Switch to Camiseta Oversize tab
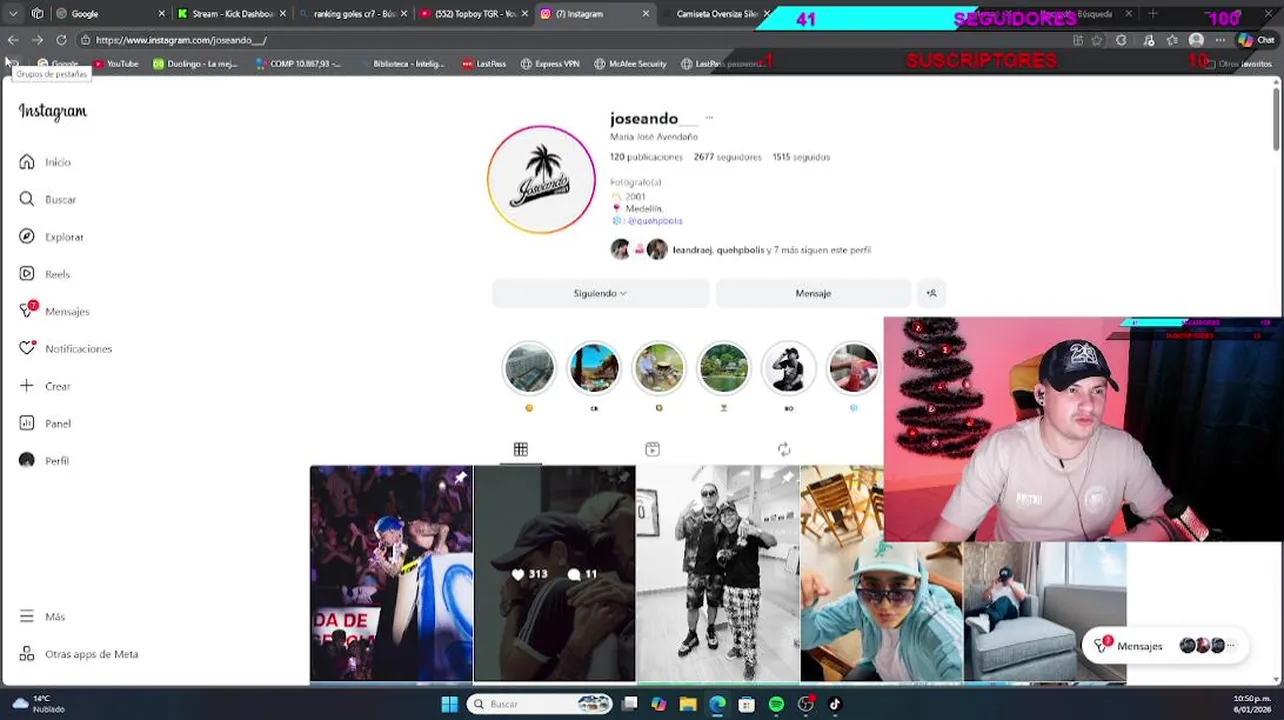This screenshot has width=1284, height=720. click(716, 14)
